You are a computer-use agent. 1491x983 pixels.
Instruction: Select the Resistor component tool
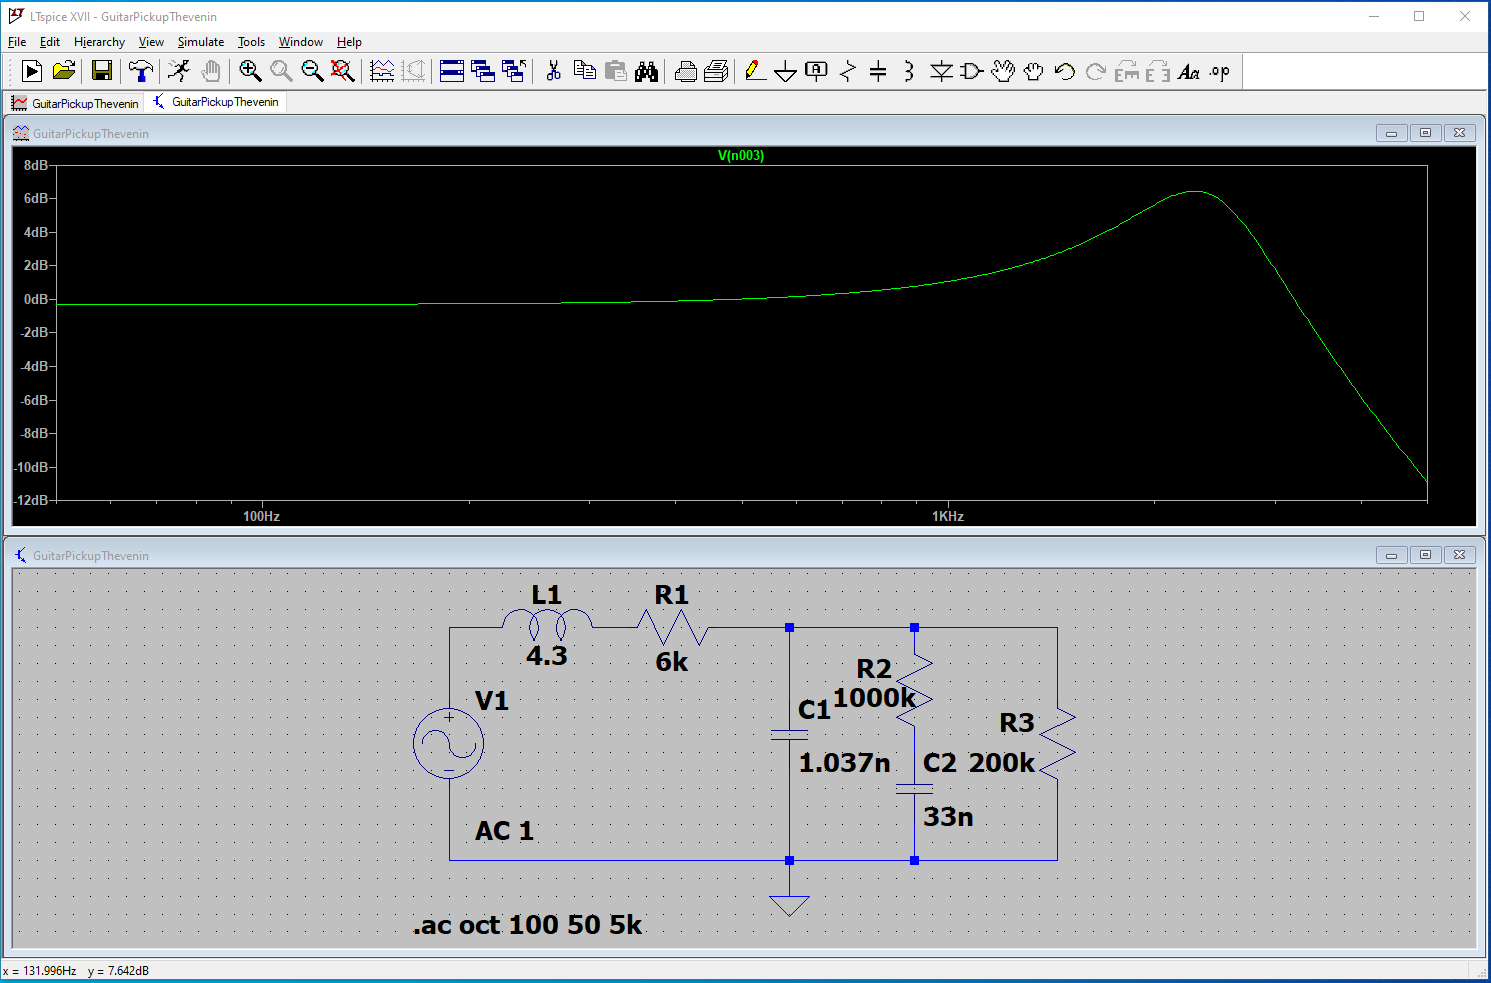(848, 71)
